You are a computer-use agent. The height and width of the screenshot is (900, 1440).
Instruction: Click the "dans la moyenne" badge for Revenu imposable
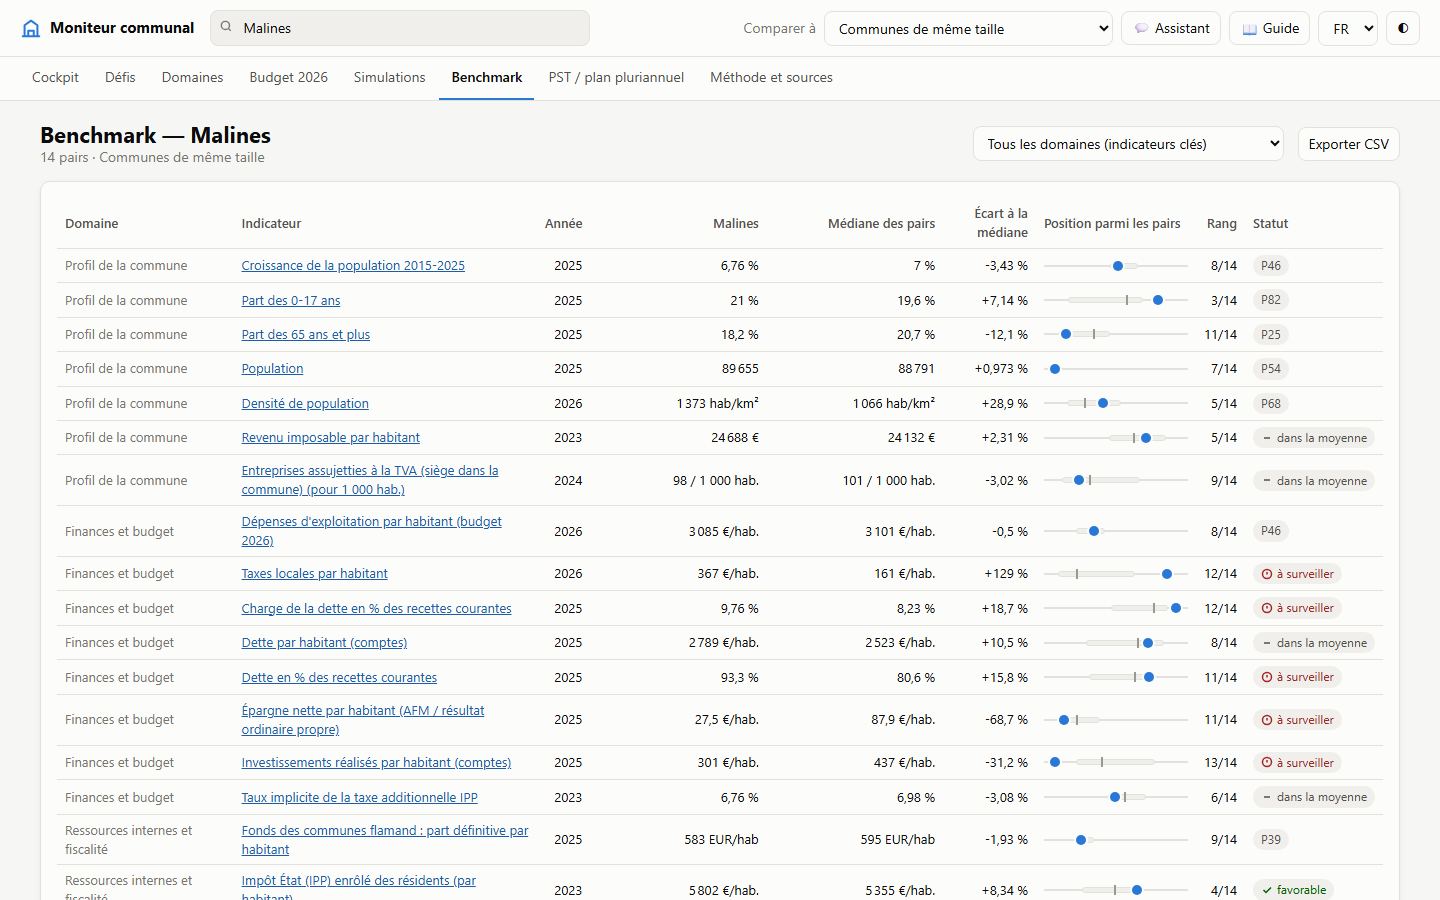pyautogui.click(x=1314, y=438)
